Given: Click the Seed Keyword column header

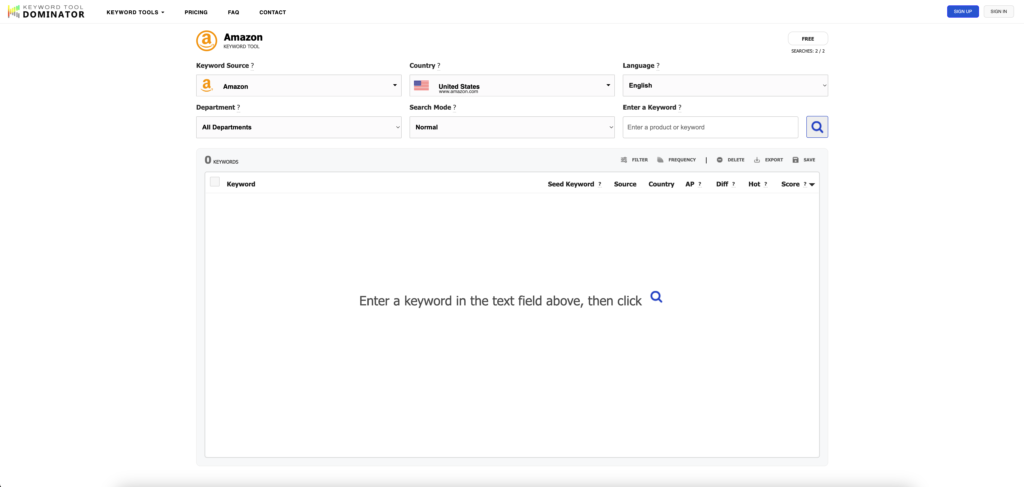Looking at the screenshot, I should click(x=571, y=184).
